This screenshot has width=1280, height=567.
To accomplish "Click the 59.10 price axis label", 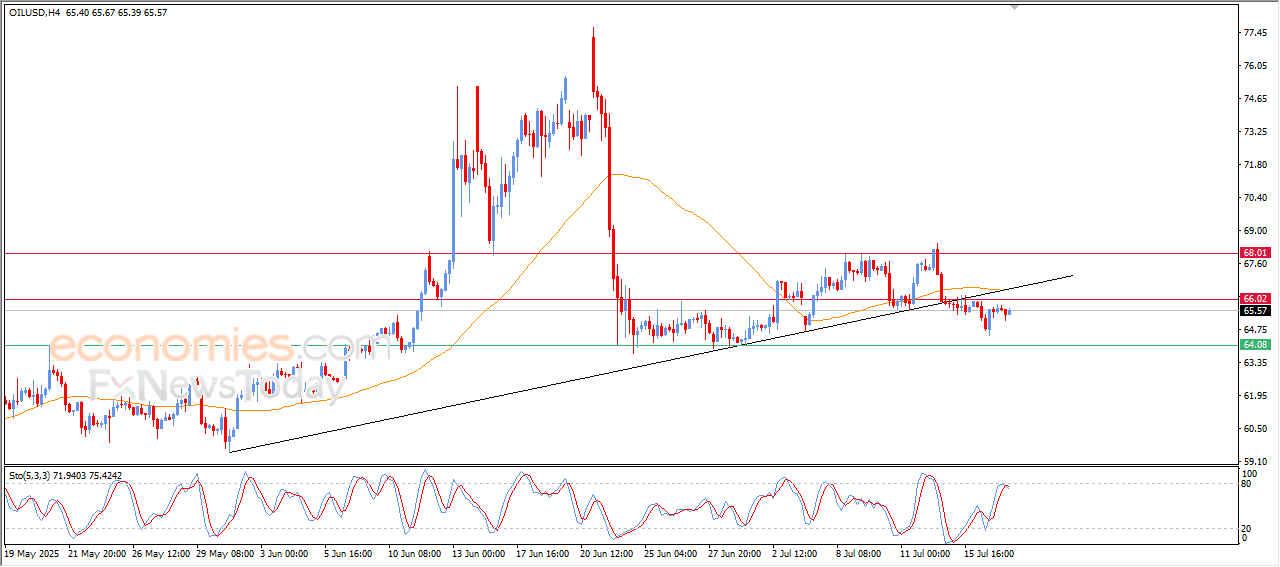I will (x=1256, y=462).
